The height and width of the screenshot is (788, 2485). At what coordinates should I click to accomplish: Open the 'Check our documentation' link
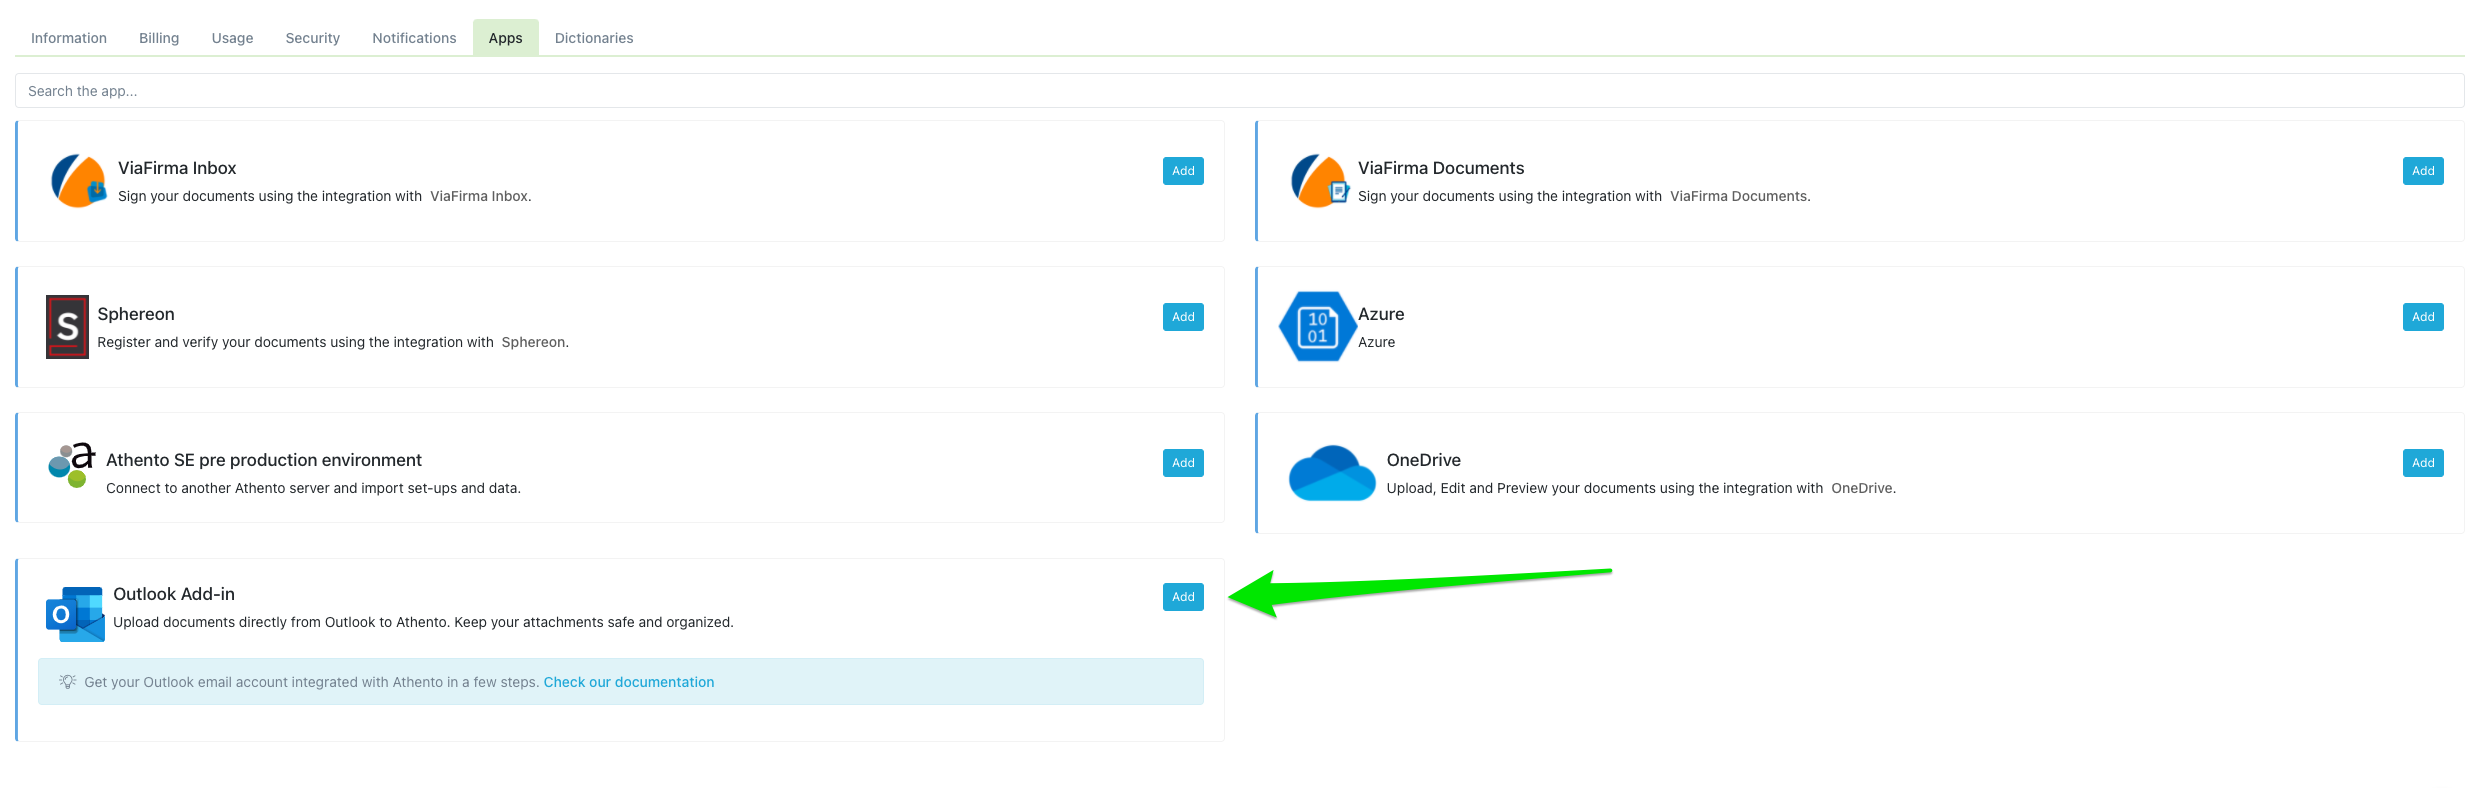point(629,682)
